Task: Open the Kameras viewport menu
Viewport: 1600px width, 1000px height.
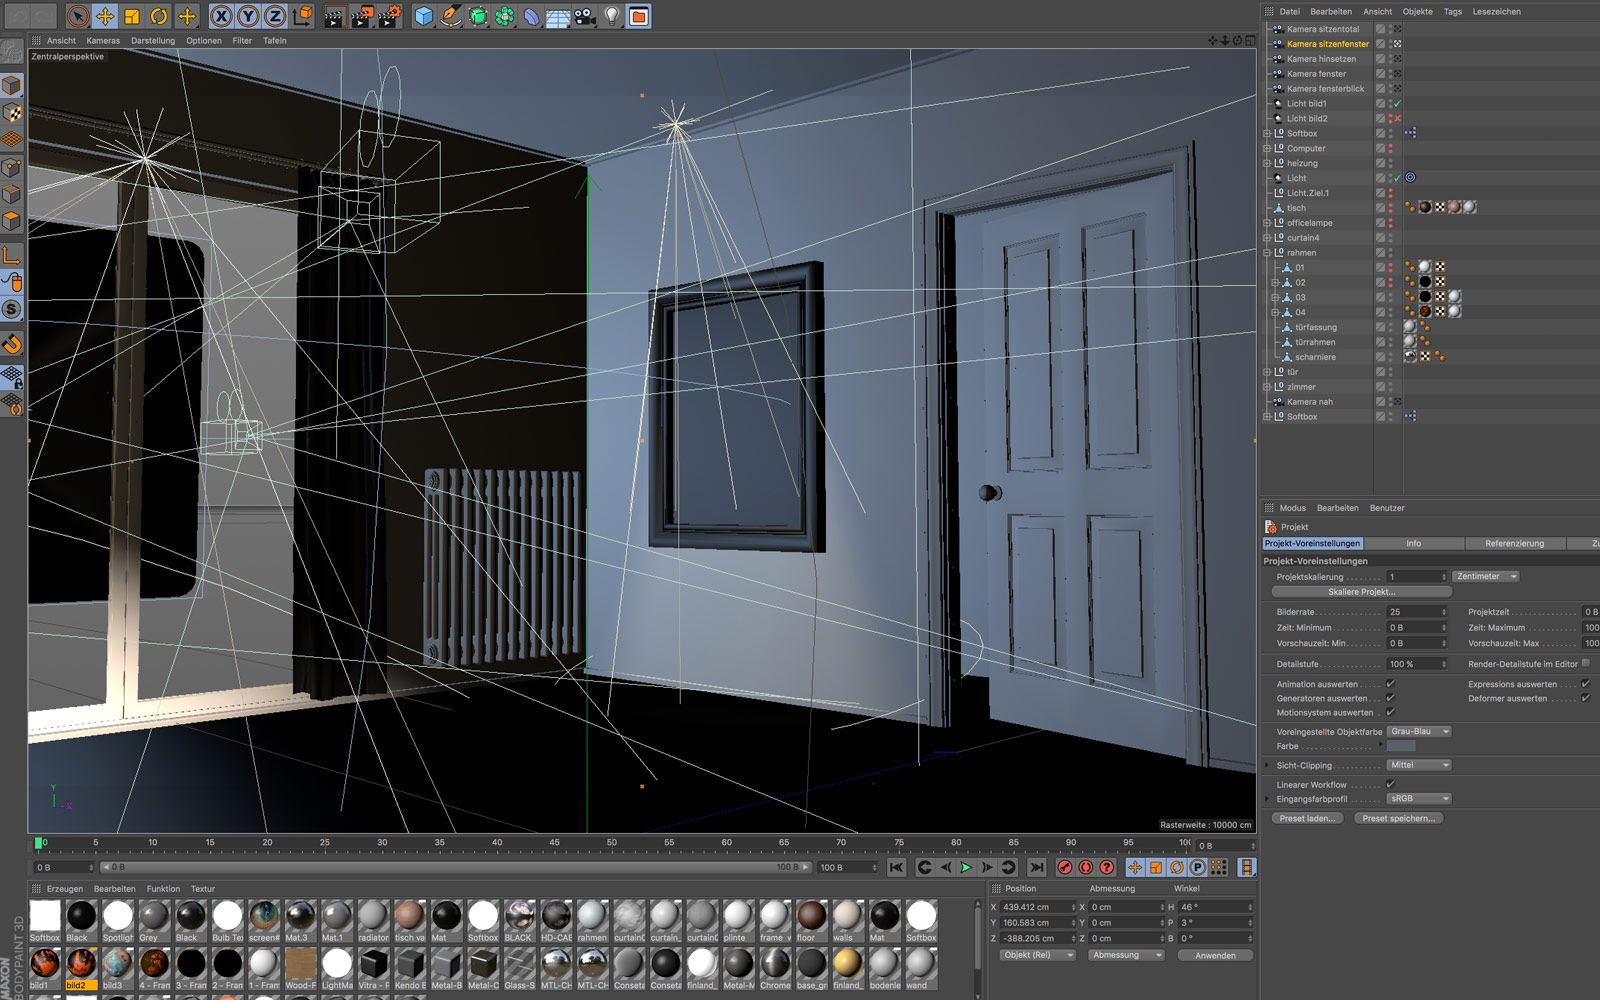Action: (103, 41)
